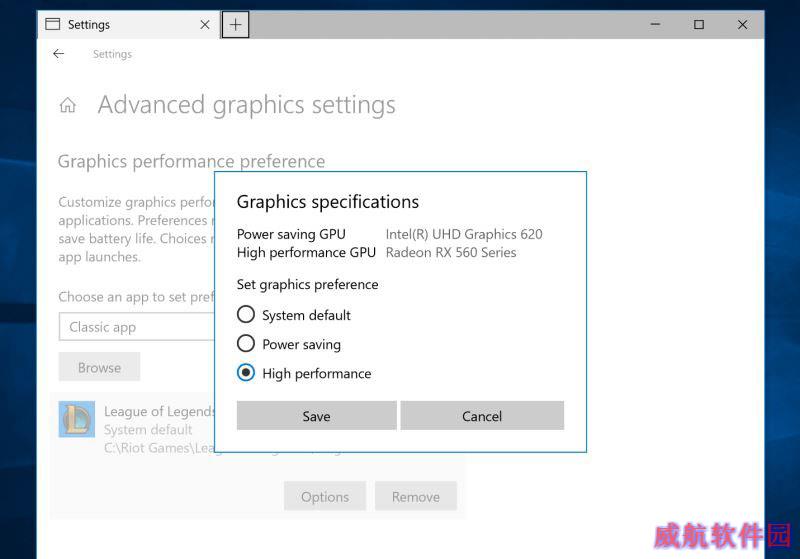Click the Settings breadcrumb label
Image resolution: width=800 pixels, height=559 pixels.
[112, 54]
